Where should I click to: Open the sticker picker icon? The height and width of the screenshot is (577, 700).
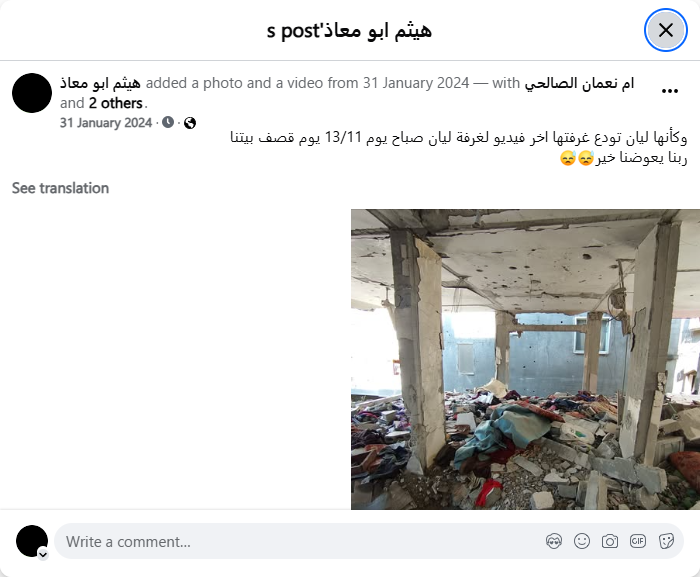coord(666,541)
